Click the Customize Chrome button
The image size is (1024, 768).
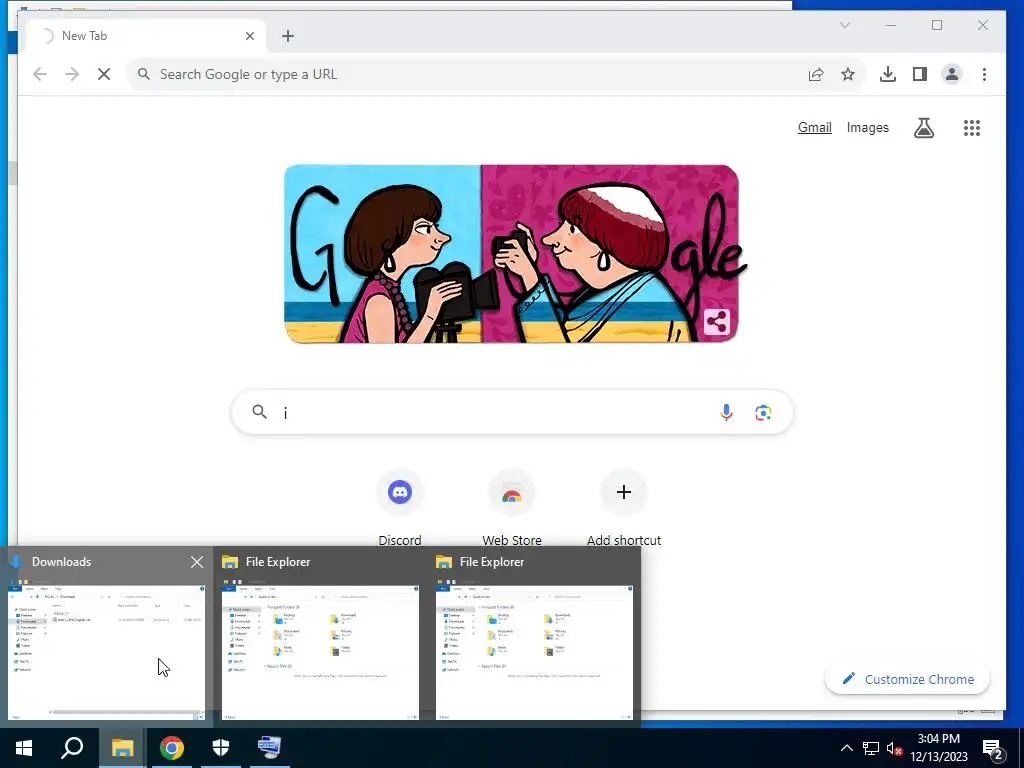point(908,679)
